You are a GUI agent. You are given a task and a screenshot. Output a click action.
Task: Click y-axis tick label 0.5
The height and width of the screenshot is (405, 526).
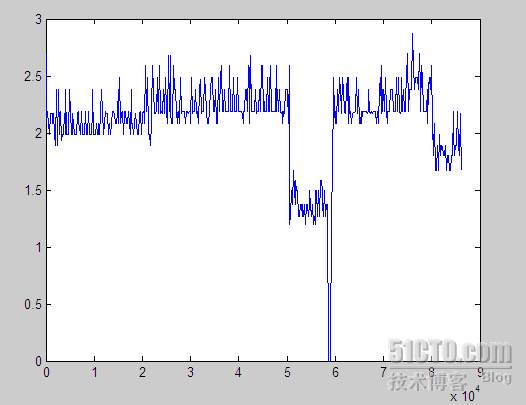pyautogui.click(x=33, y=304)
